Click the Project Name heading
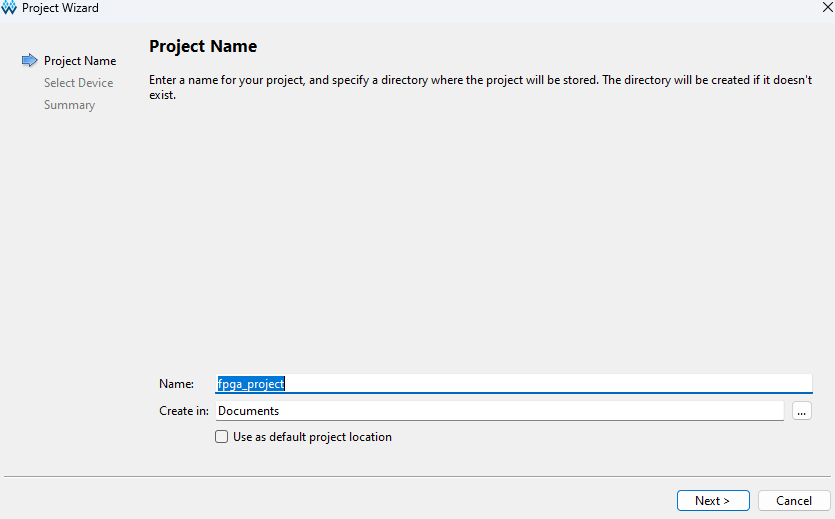 (203, 46)
